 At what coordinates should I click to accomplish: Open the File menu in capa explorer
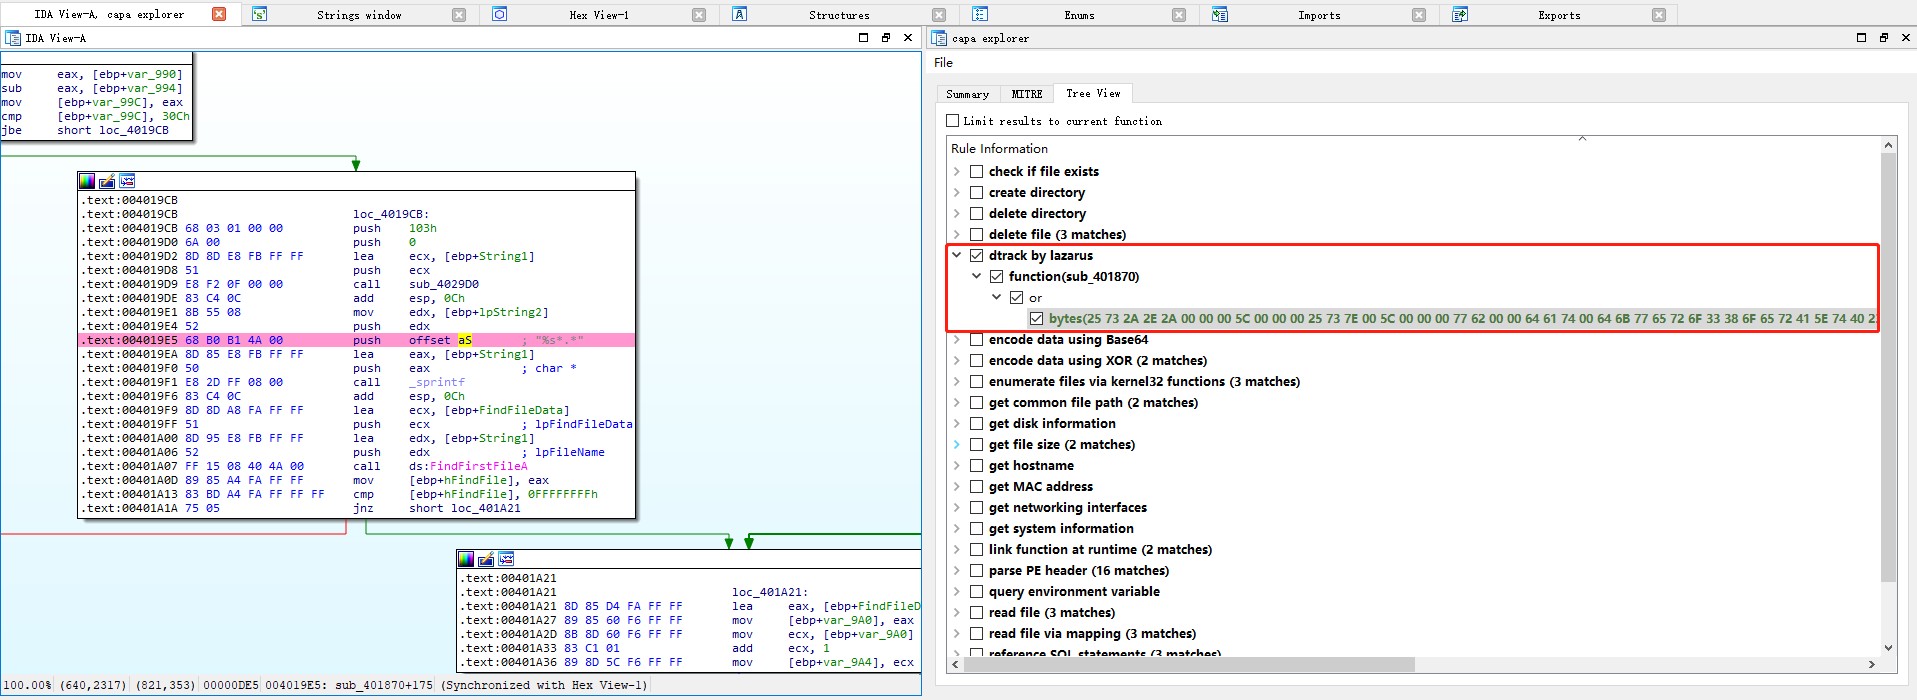pyautogui.click(x=943, y=62)
